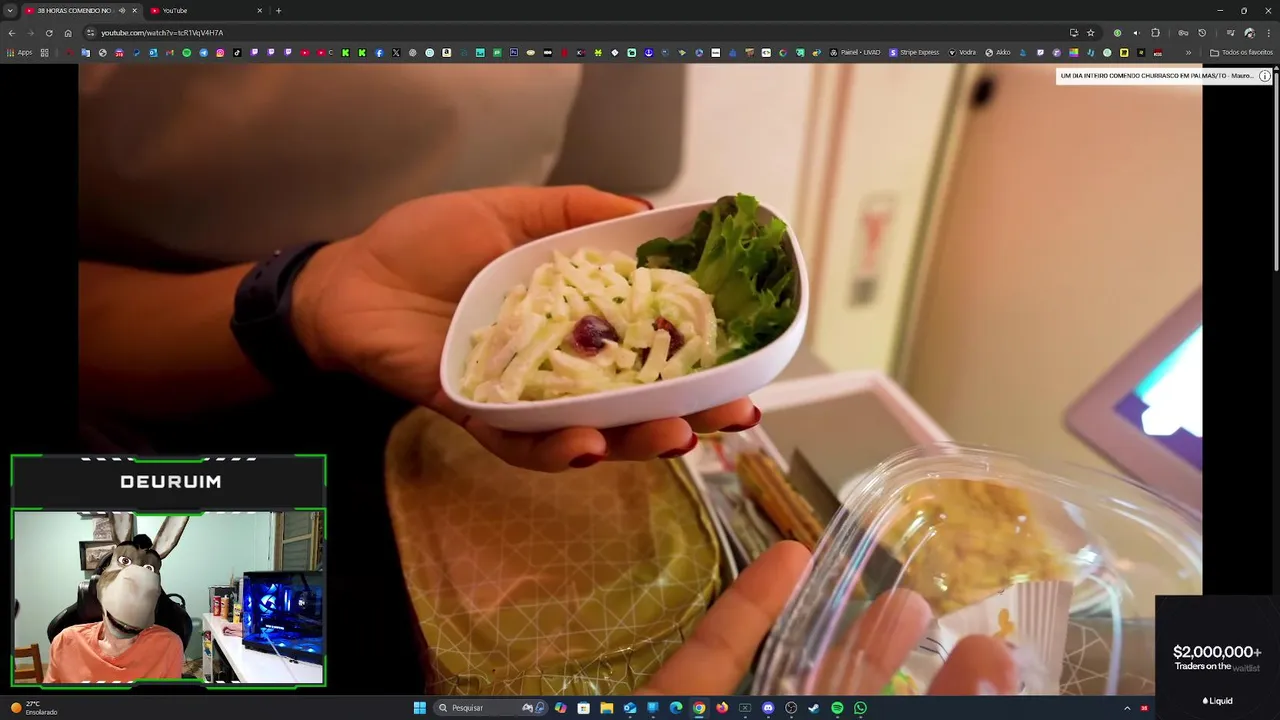Open the browser home page
Viewport: 1280px width, 720px height.
pyautogui.click(x=68, y=33)
